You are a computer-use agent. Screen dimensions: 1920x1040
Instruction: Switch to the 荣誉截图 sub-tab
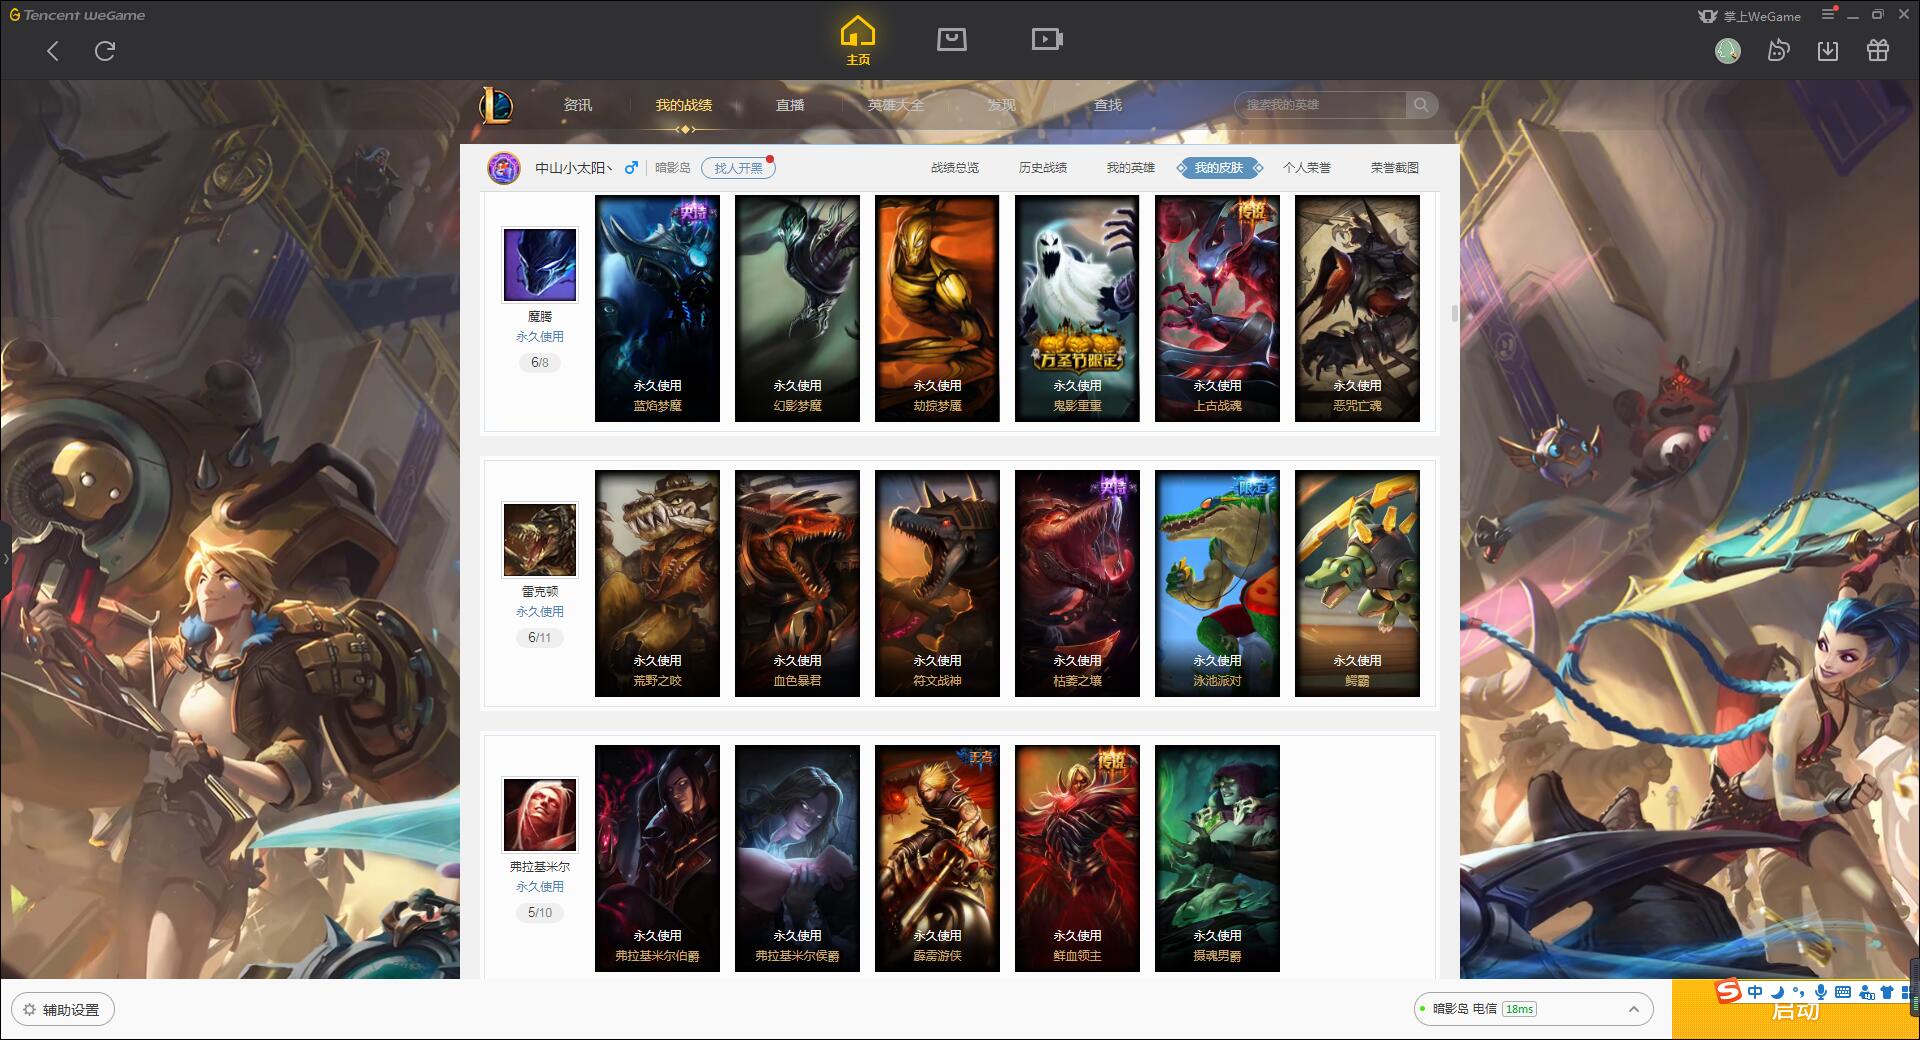pyautogui.click(x=1395, y=168)
